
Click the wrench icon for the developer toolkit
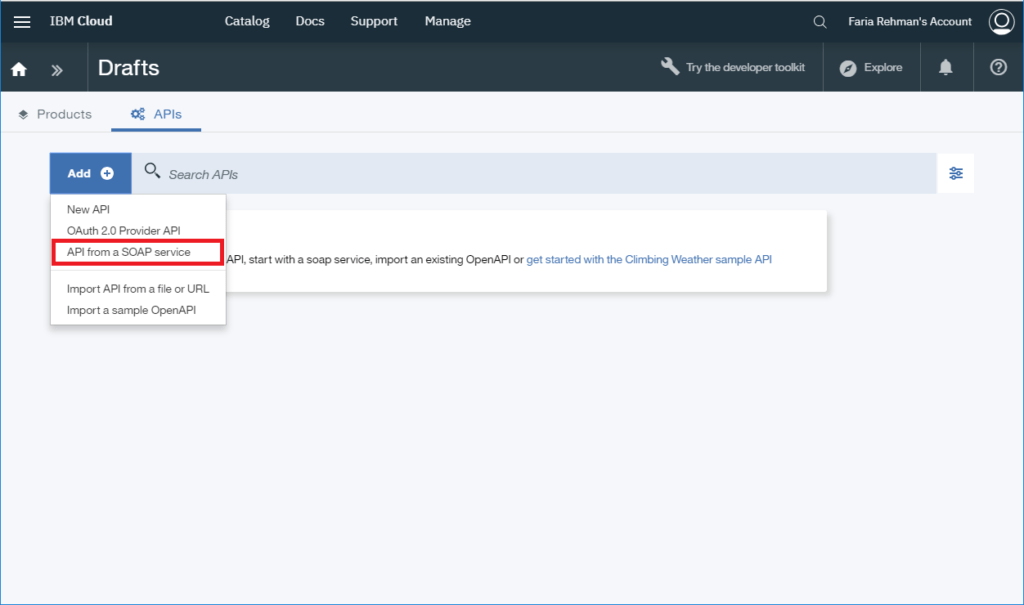click(669, 66)
